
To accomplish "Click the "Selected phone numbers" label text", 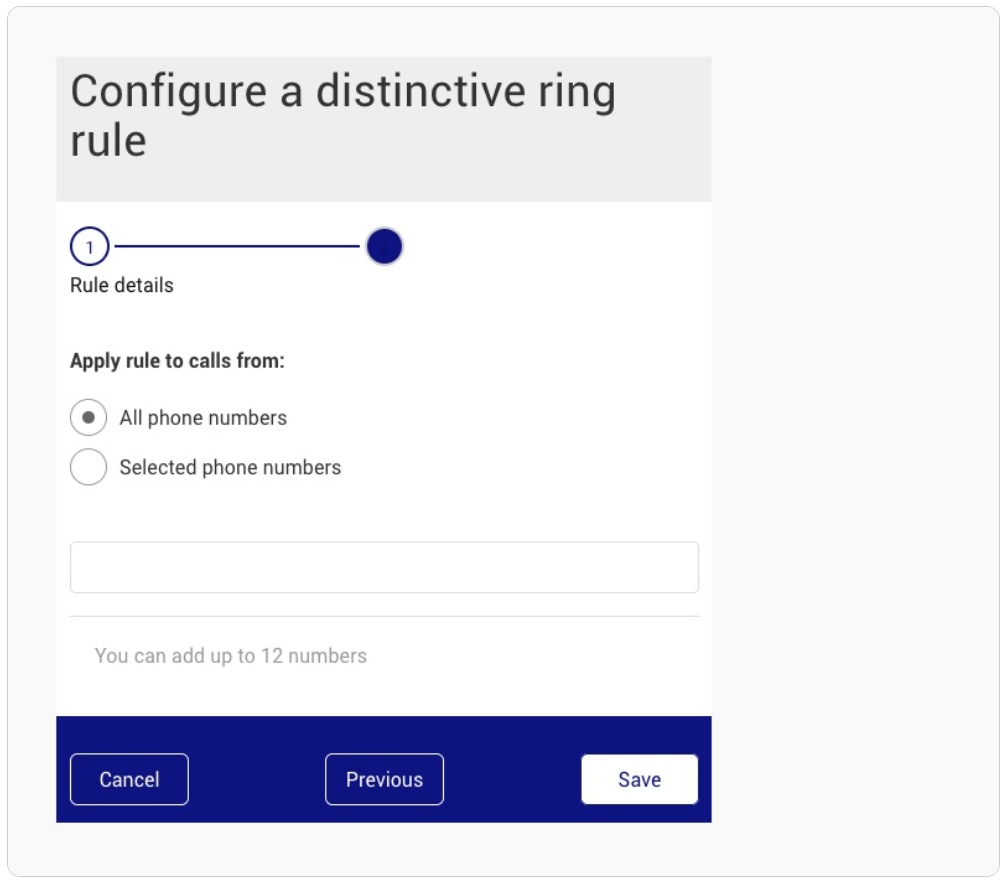I will [230, 467].
